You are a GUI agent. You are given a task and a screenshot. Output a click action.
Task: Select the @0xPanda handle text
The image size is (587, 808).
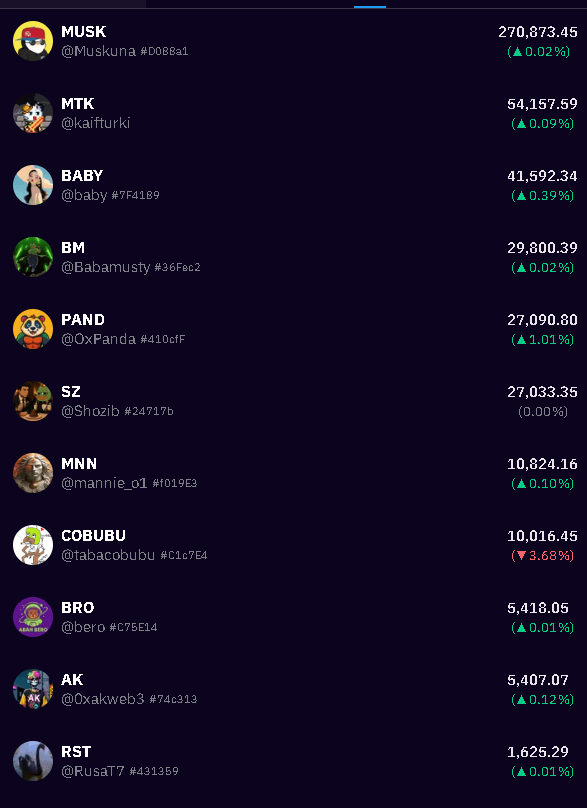pyautogui.click(x=98, y=339)
